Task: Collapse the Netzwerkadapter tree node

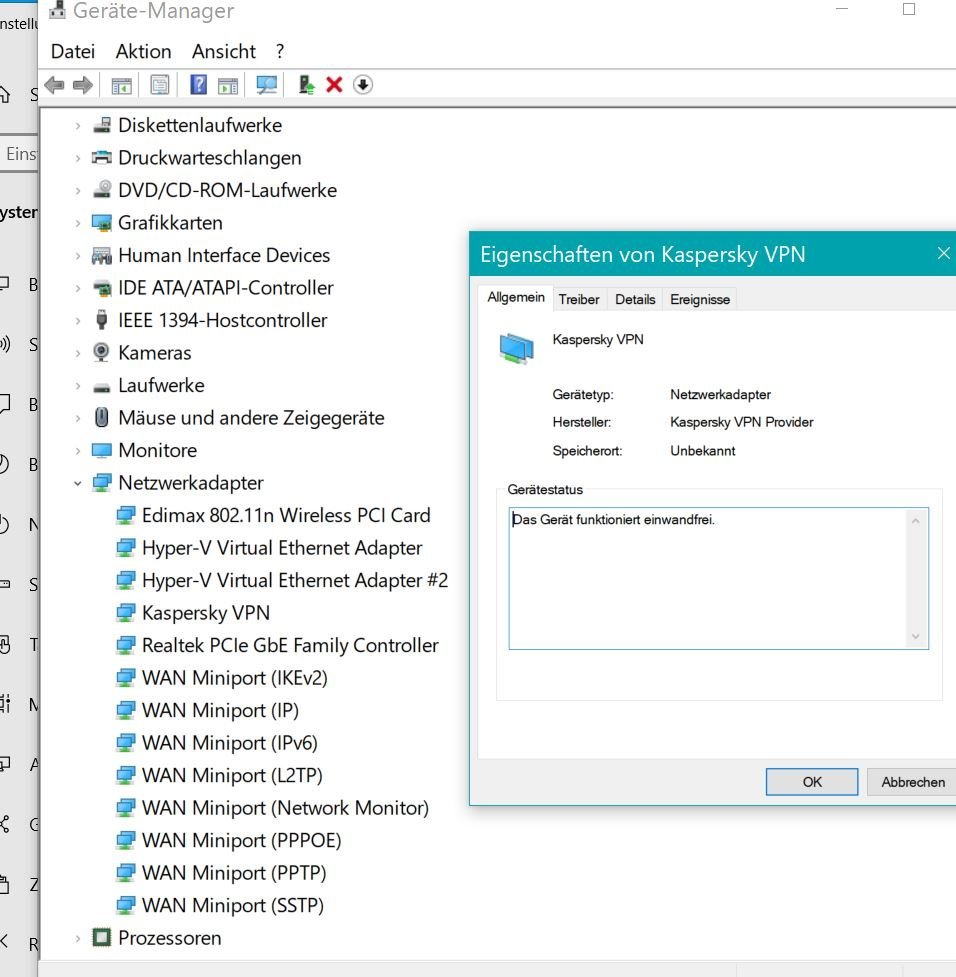Action: point(78,483)
